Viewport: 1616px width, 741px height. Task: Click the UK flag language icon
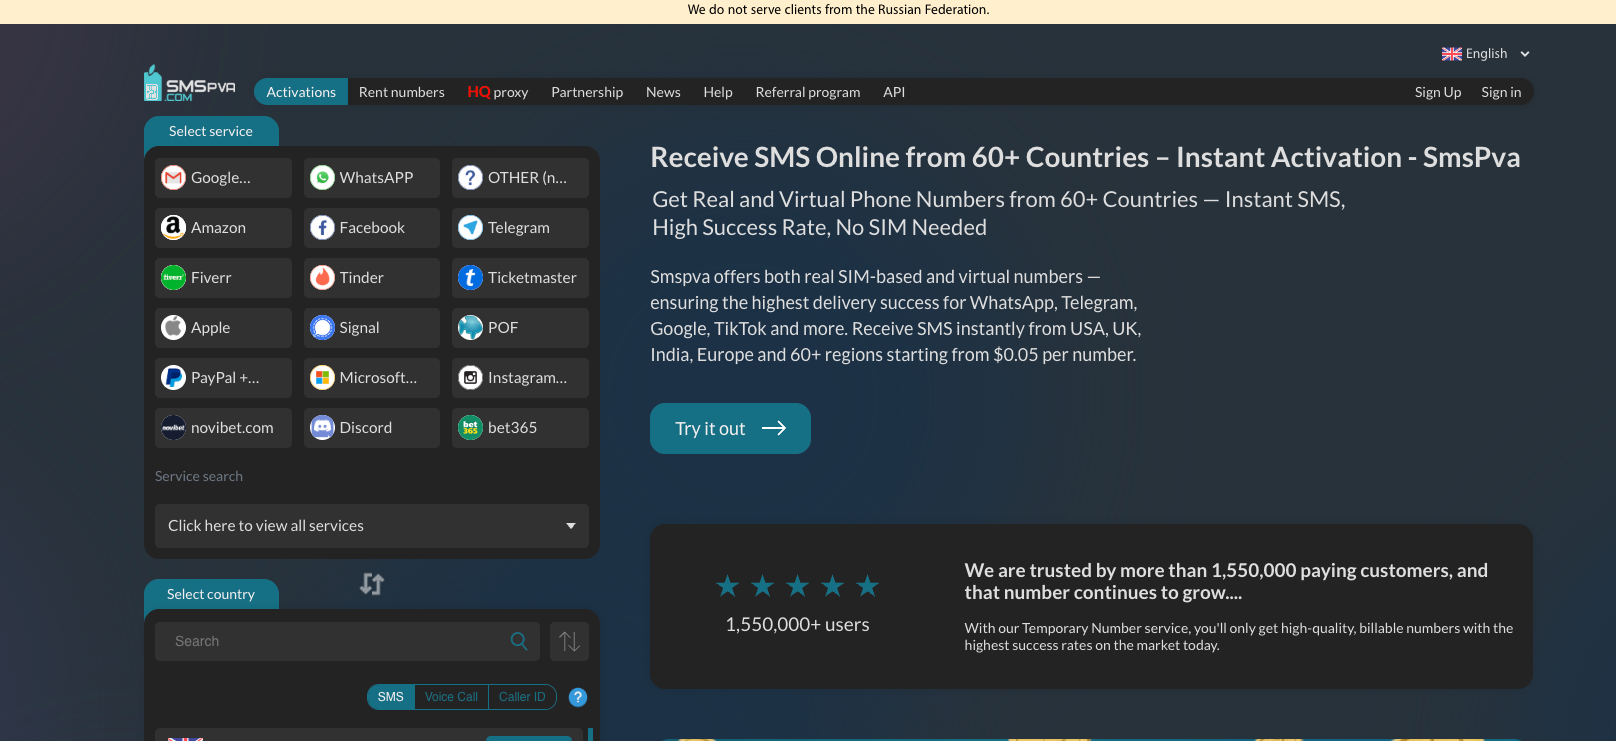coord(1452,54)
